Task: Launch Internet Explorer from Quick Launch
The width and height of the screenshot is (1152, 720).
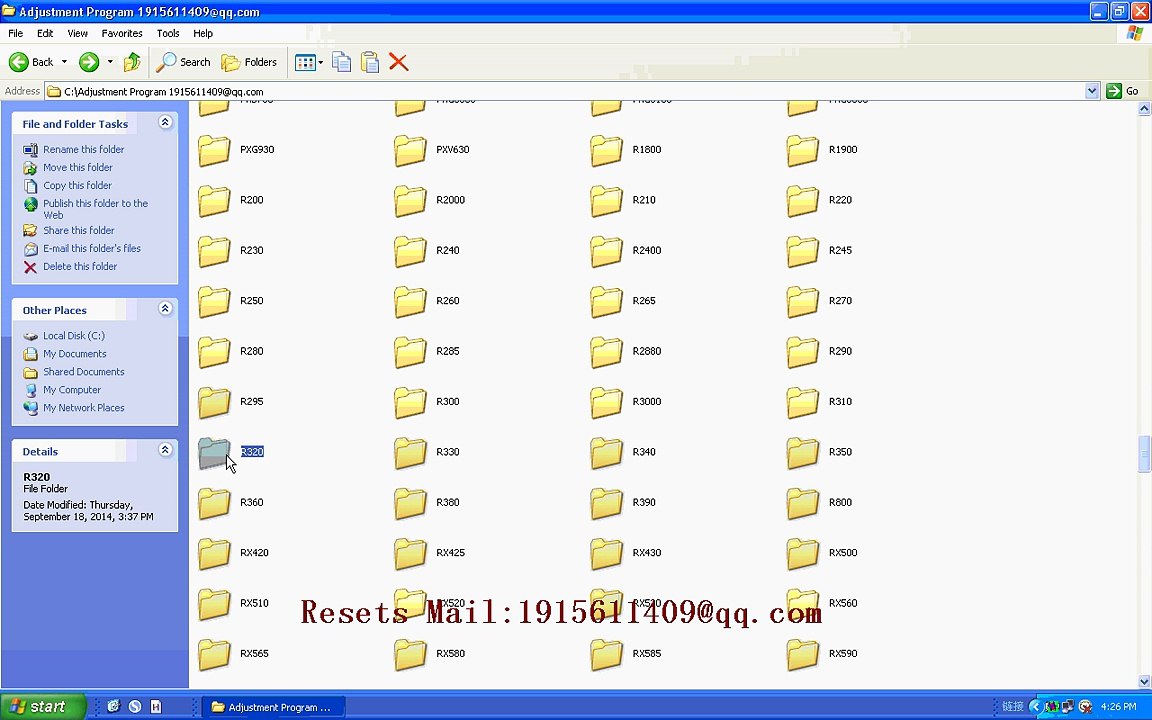Action: pos(113,706)
